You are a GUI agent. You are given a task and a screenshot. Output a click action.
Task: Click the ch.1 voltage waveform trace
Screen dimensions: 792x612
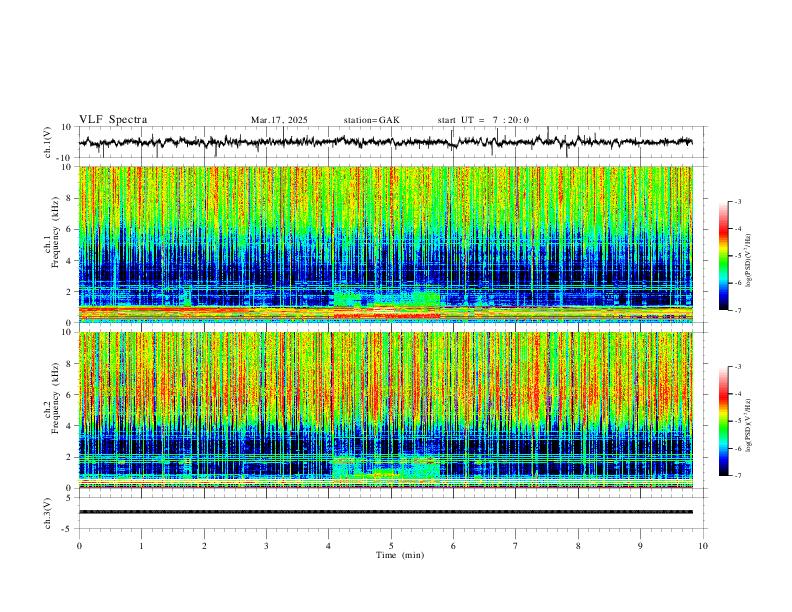tap(385, 142)
